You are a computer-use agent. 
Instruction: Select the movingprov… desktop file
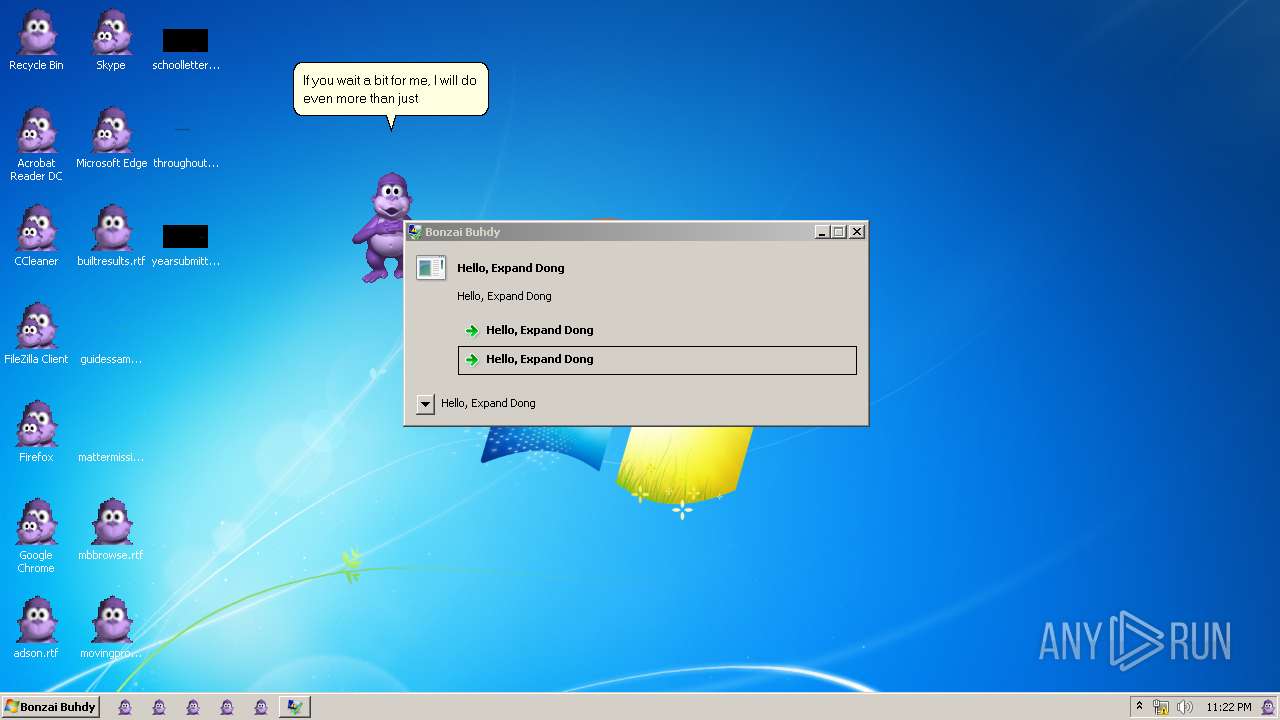tap(111, 628)
